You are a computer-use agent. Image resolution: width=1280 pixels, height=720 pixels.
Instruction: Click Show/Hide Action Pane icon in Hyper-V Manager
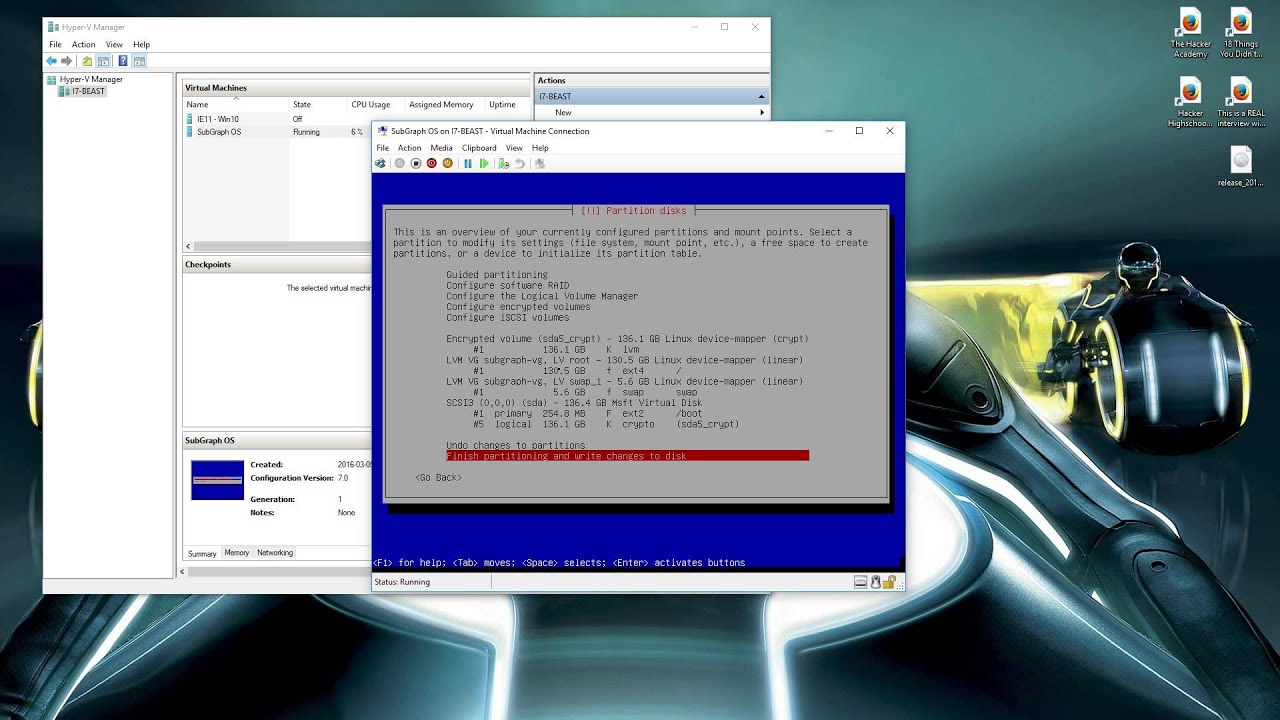click(x=139, y=61)
